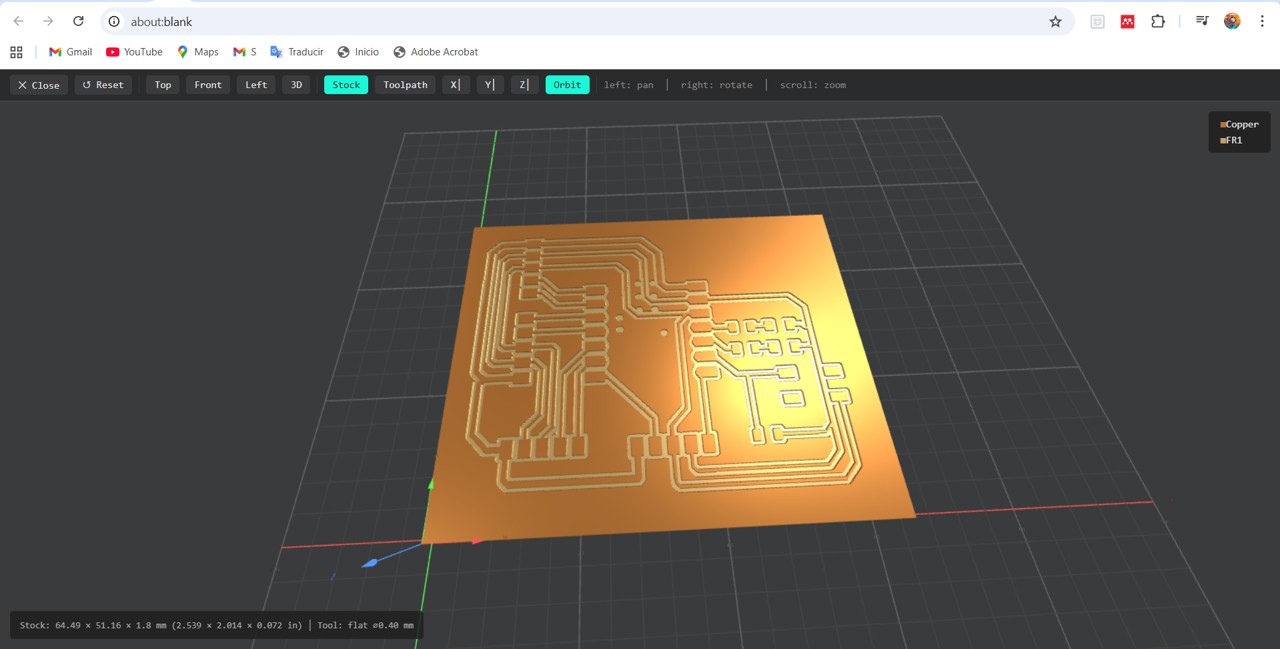Toggle Toolpath display on

coord(405,85)
